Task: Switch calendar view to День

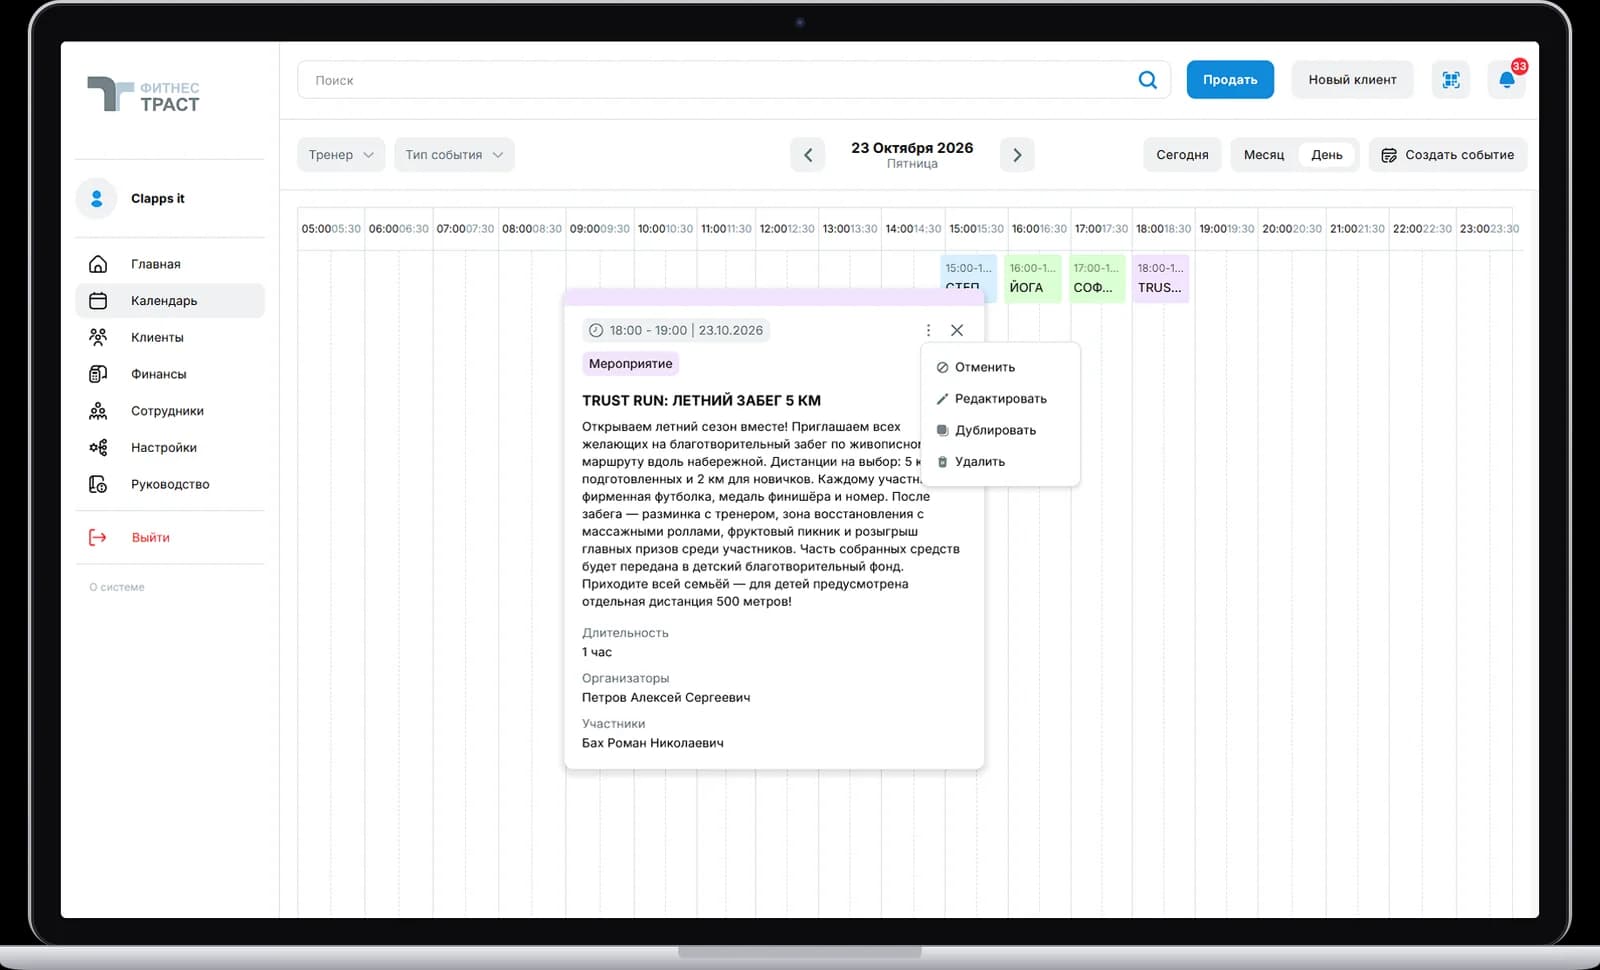Action: pyautogui.click(x=1327, y=155)
